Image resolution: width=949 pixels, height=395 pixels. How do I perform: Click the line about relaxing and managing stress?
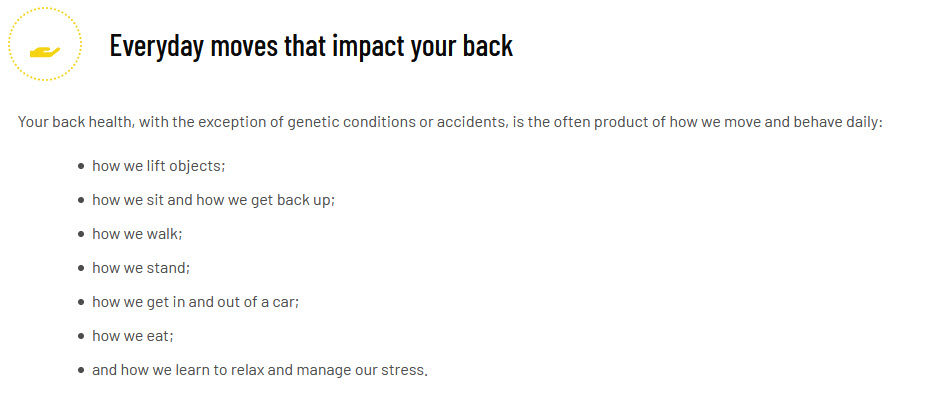pos(260,370)
